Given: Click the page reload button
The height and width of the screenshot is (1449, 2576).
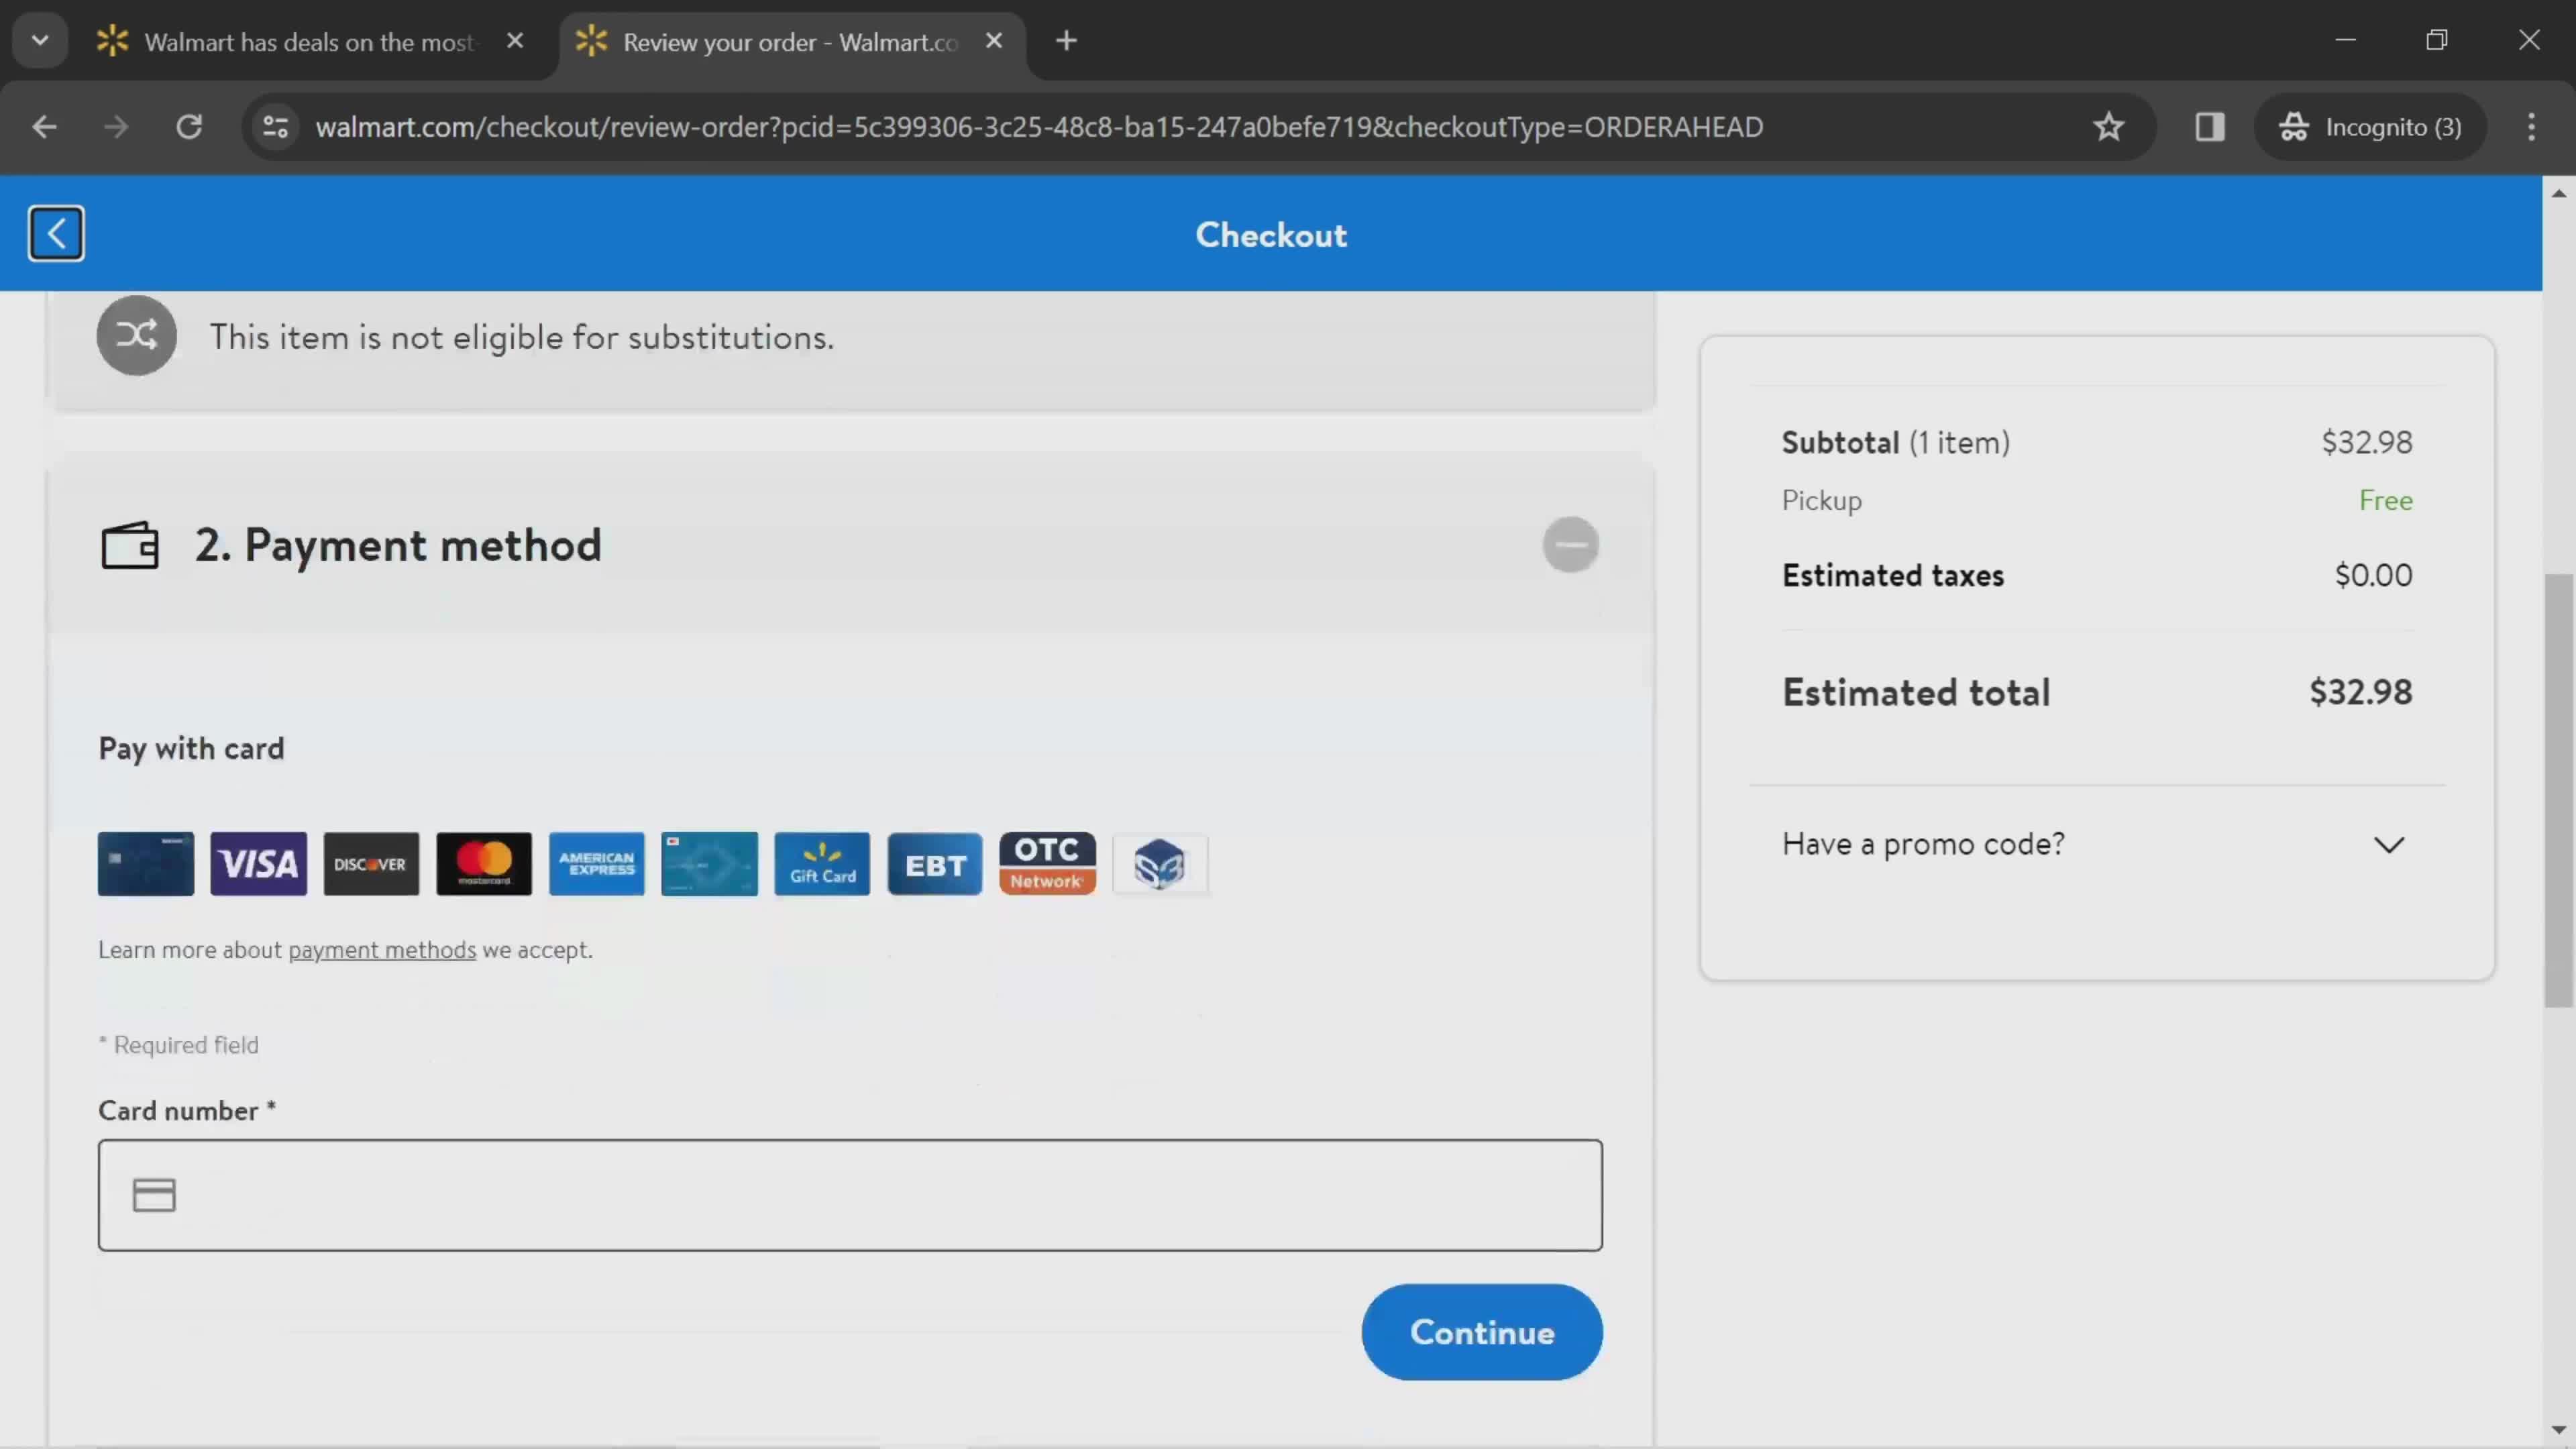Looking at the screenshot, I should coord(189,125).
